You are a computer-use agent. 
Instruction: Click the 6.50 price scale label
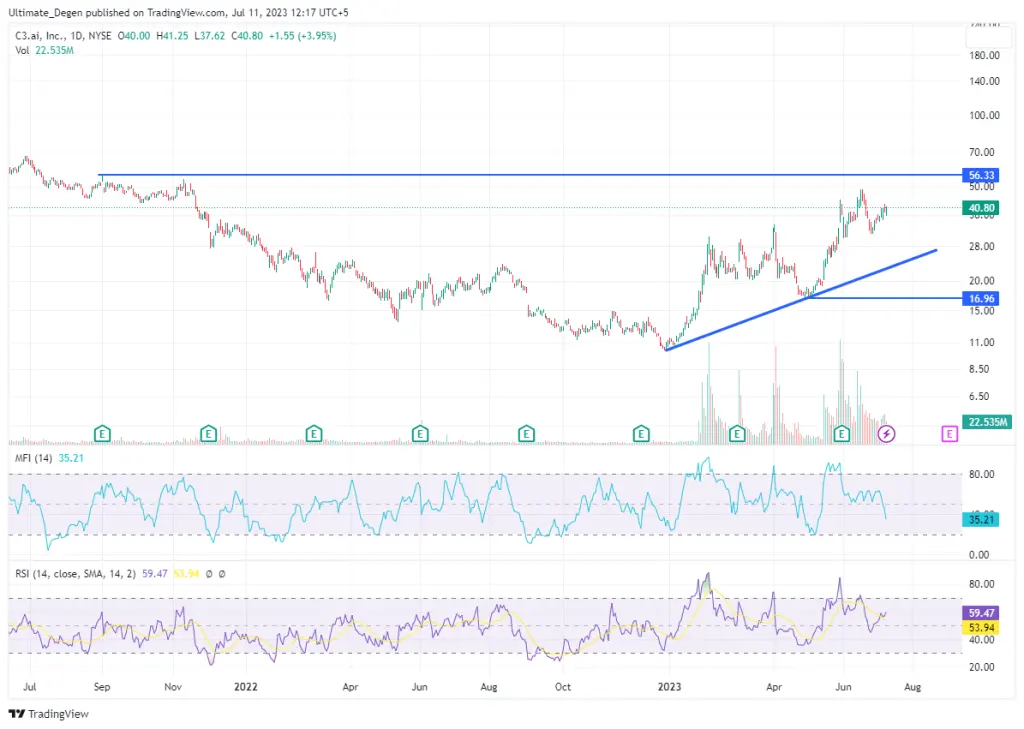click(979, 396)
